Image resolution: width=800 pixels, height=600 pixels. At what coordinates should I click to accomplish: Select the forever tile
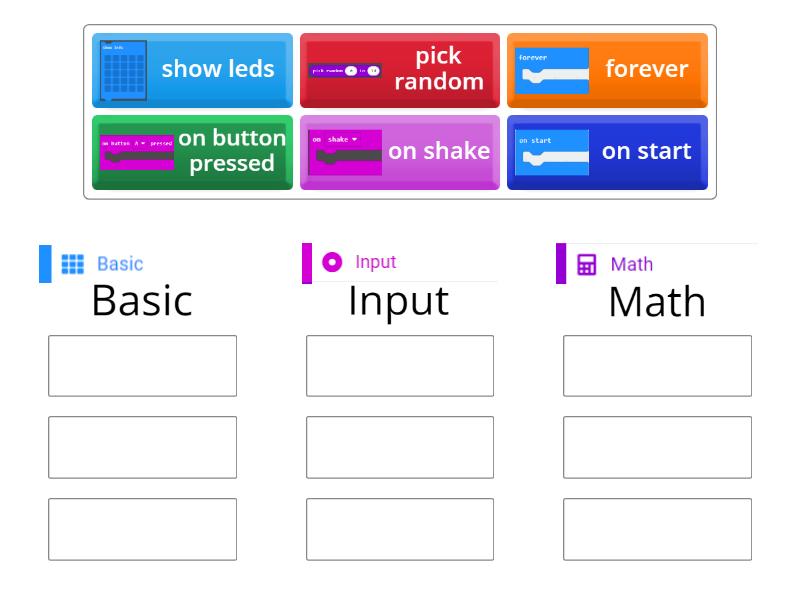tap(608, 70)
